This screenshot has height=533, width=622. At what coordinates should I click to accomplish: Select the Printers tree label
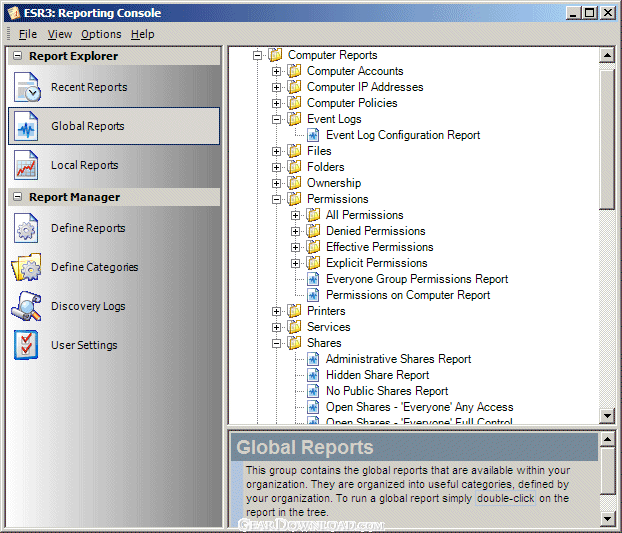[x=326, y=311]
